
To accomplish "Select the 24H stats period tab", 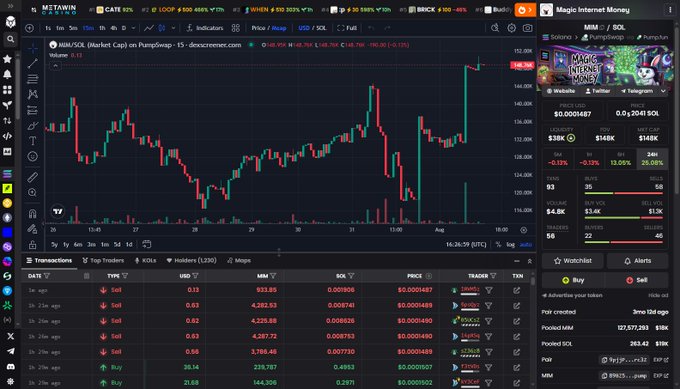I will tap(652, 159).
